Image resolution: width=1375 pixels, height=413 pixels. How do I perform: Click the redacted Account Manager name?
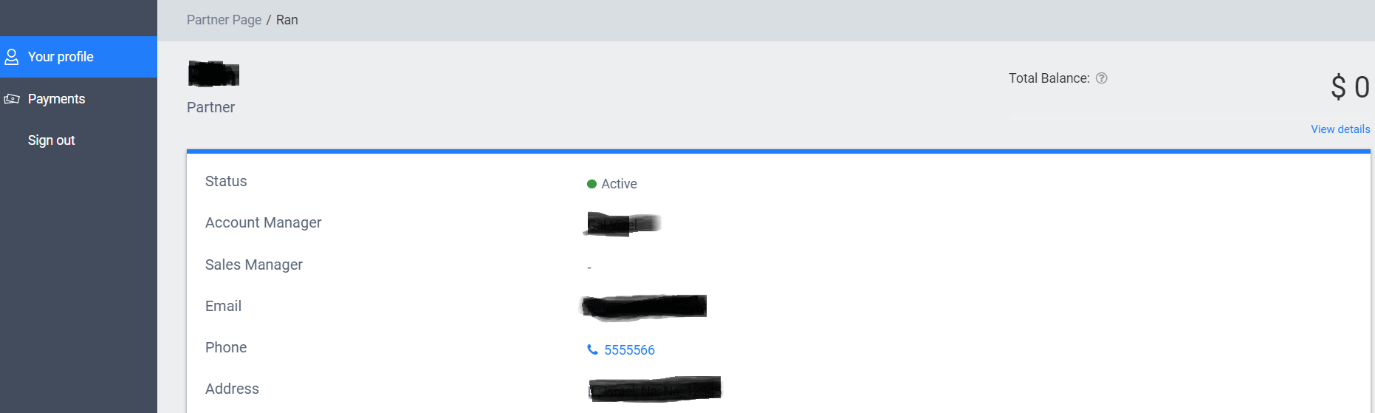coord(623,224)
